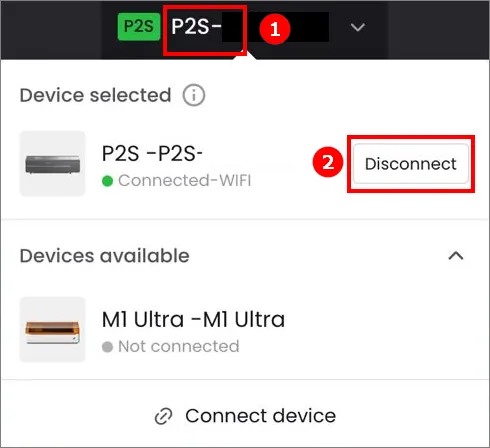This screenshot has width=490, height=448.
Task: Open the info icon next to Device selected
Action: tap(194, 95)
